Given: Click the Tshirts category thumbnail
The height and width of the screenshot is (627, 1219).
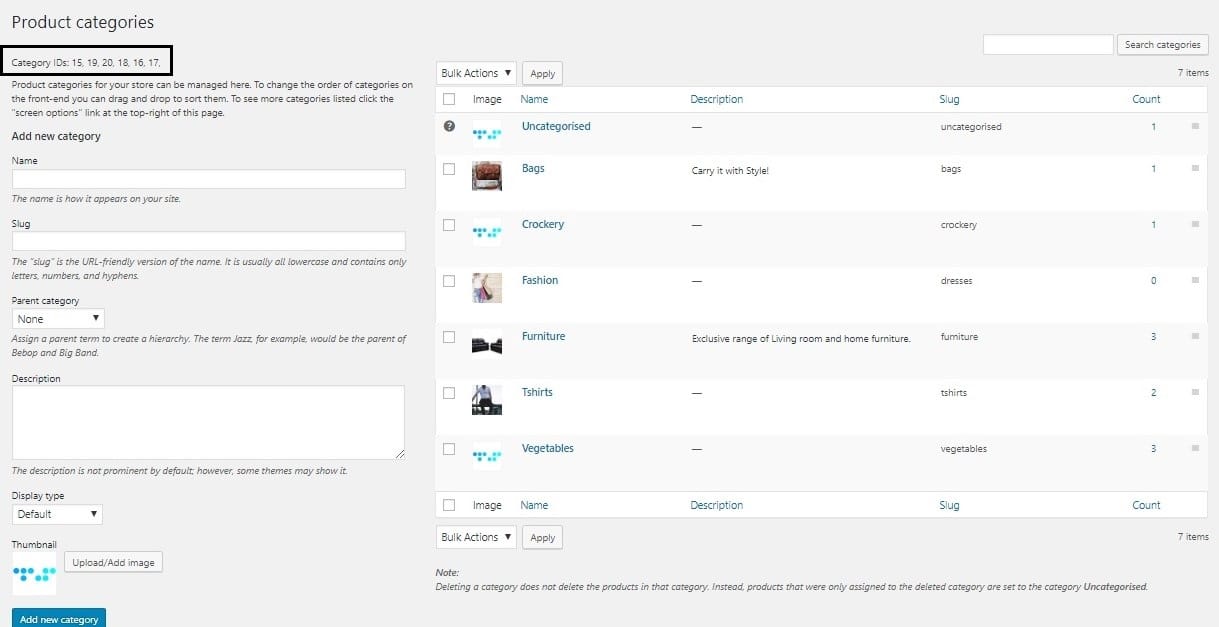Looking at the screenshot, I should pos(486,400).
